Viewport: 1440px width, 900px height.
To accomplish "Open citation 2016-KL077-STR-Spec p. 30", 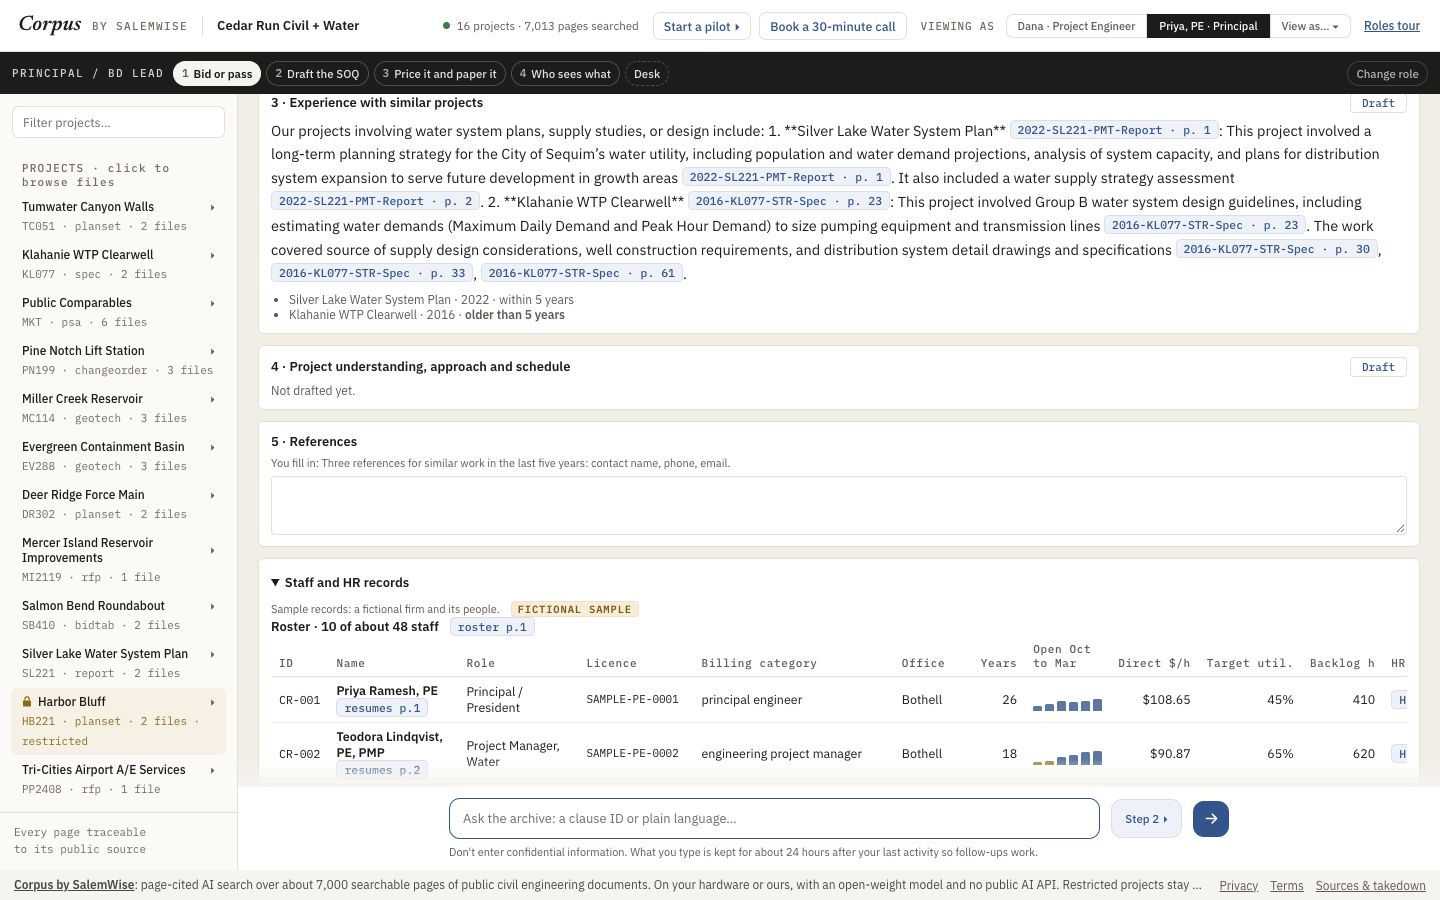I will [x=1276, y=249].
